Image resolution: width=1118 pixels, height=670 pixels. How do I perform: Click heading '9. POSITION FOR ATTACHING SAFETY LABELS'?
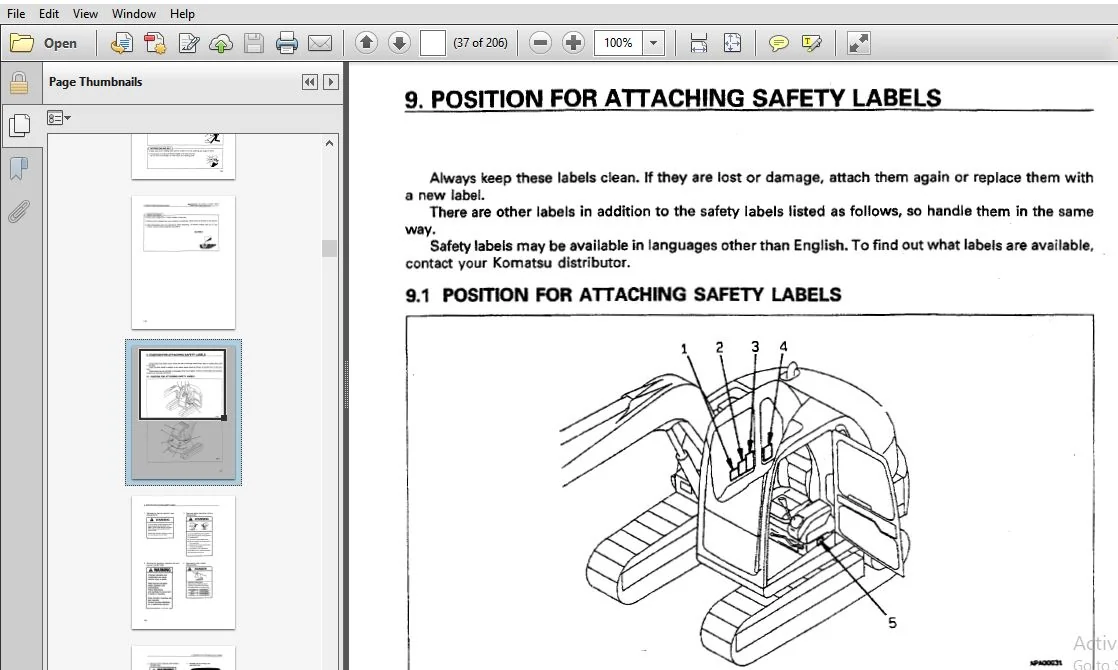672,98
